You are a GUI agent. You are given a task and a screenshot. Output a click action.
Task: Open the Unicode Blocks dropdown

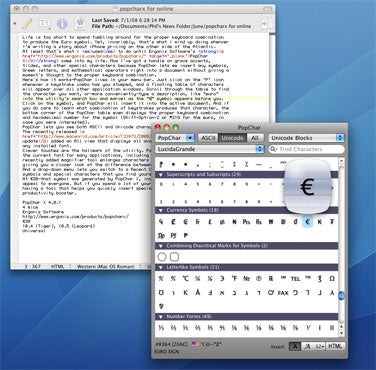click(306, 138)
